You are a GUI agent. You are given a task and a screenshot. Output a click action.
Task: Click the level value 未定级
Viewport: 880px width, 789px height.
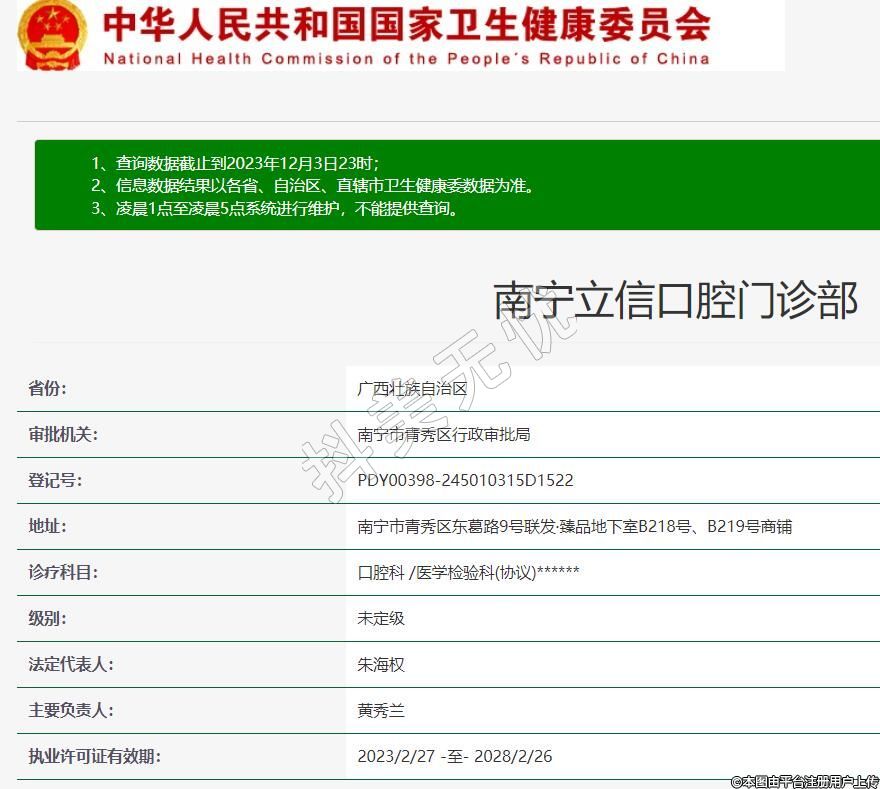[381, 618]
